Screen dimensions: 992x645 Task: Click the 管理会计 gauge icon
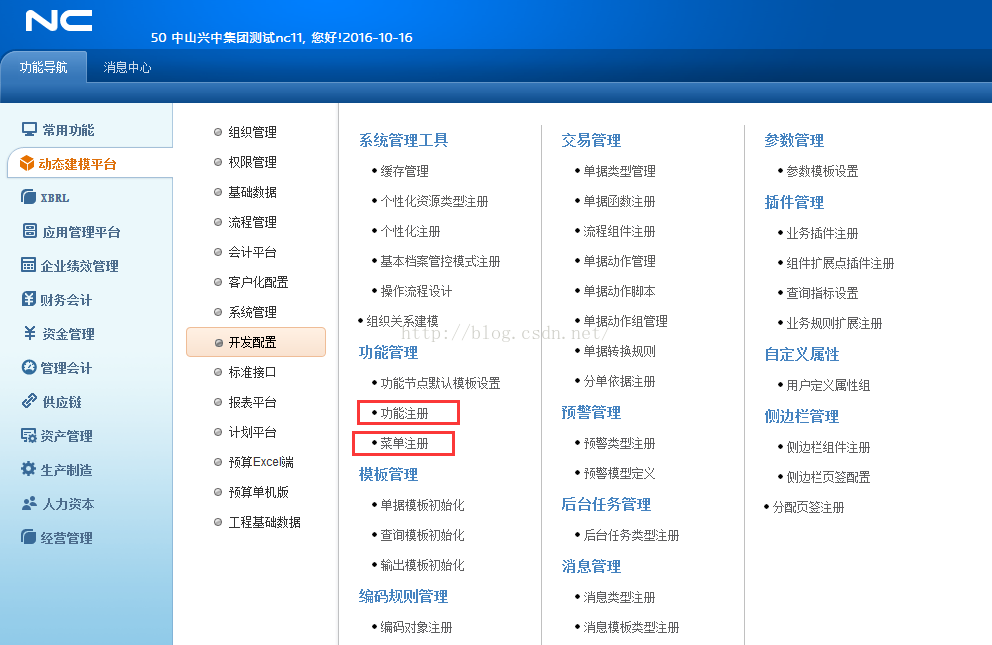pos(28,367)
